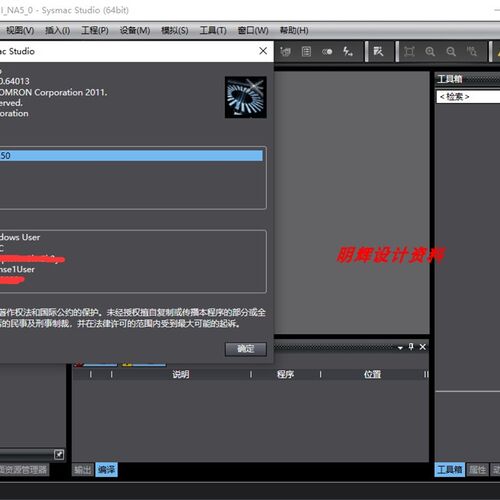
Task: Click the warnings filter with yellow icon
Action: (x=144, y=365)
